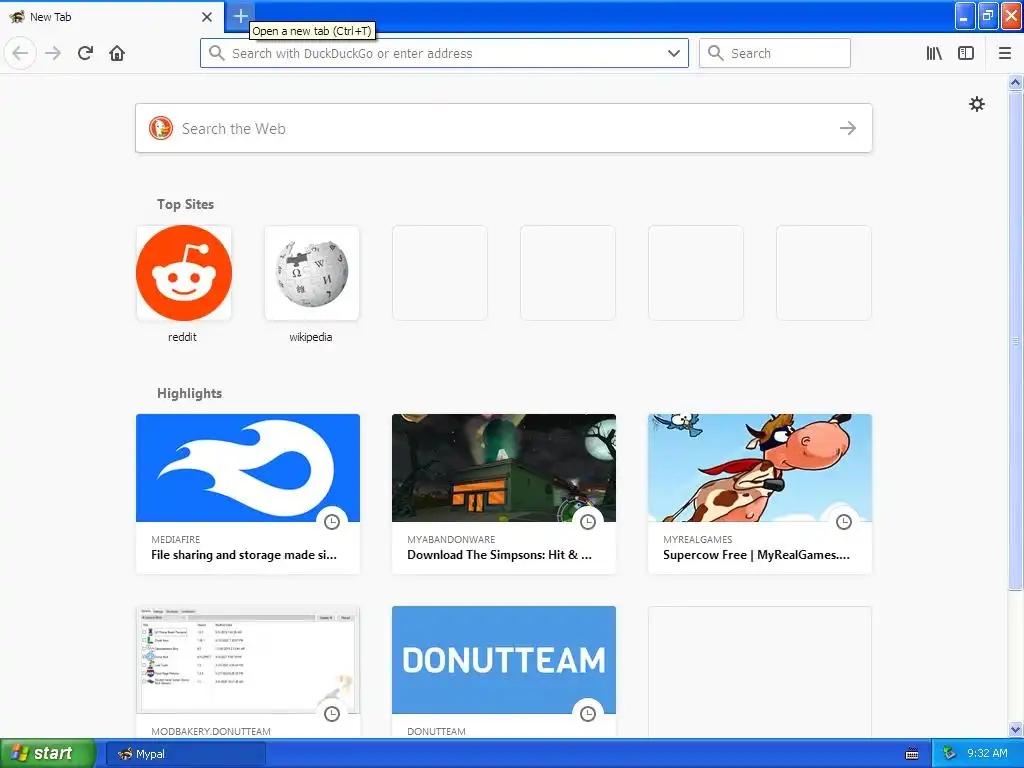1024x768 pixels.
Task: Open the home page icon
Action: [117, 53]
